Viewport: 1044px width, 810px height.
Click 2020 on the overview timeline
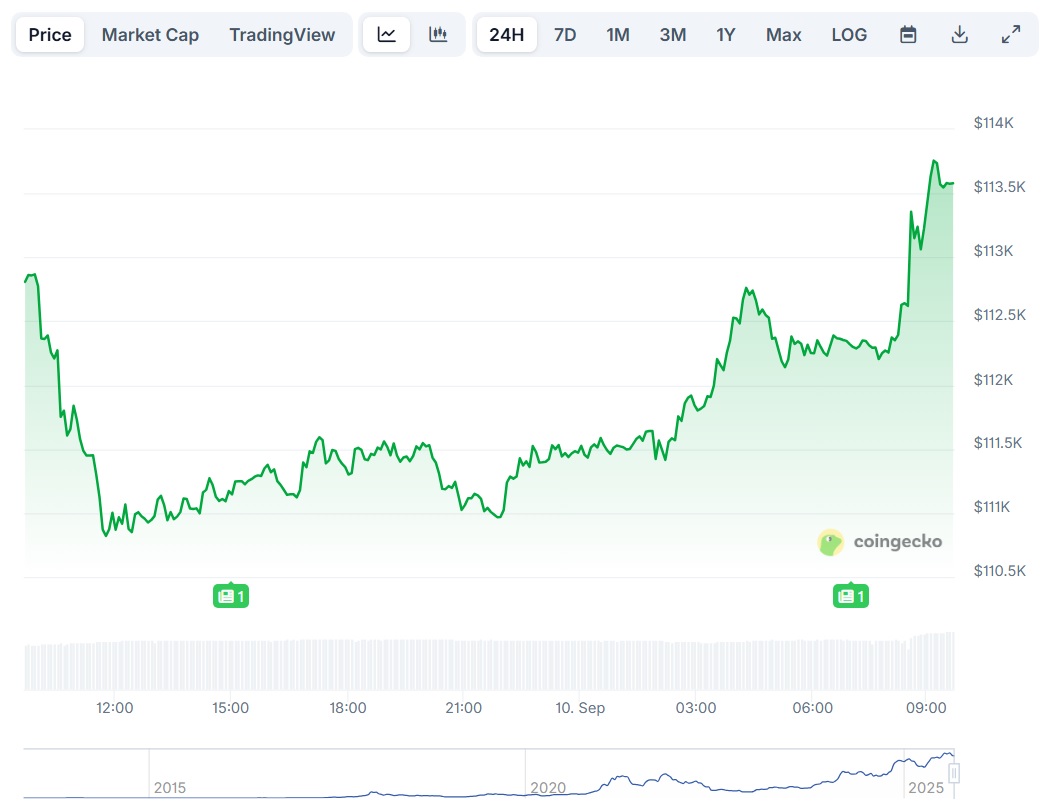click(x=548, y=788)
